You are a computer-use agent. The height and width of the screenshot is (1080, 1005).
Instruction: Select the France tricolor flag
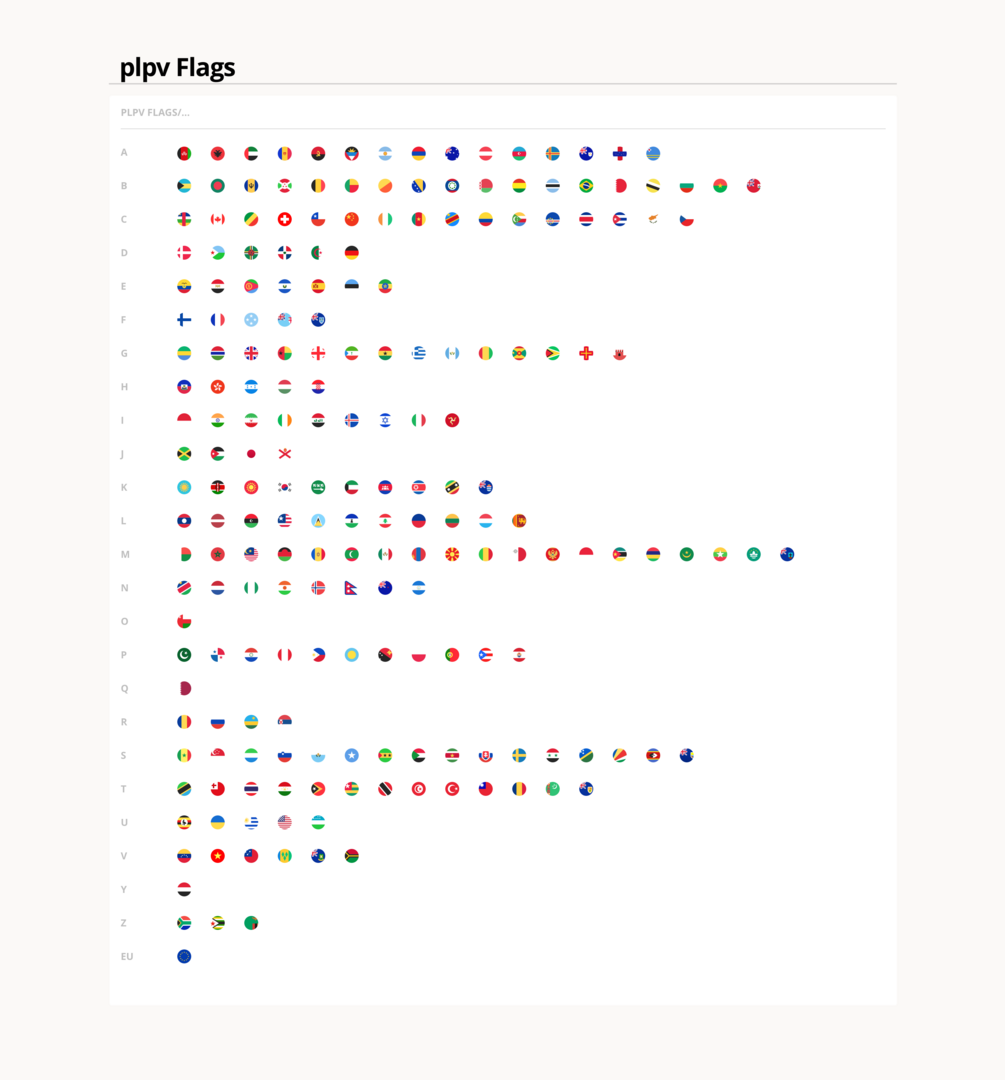[218, 320]
